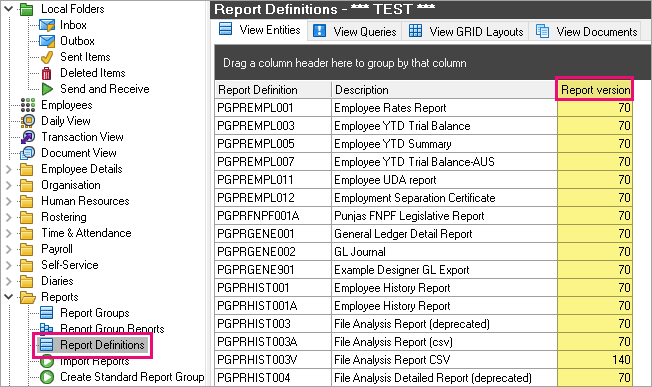Collapse the Reports folder

coord(8,297)
